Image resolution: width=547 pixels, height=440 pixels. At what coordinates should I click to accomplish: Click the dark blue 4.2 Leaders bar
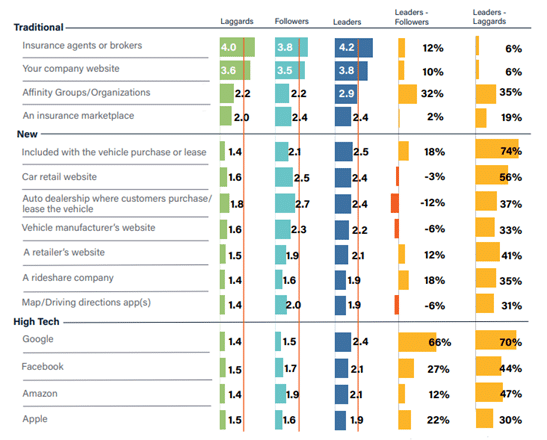click(x=354, y=47)
